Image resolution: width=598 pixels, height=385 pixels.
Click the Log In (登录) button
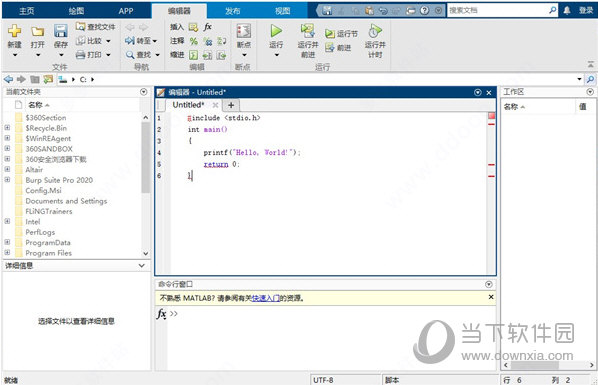[586, 11]
